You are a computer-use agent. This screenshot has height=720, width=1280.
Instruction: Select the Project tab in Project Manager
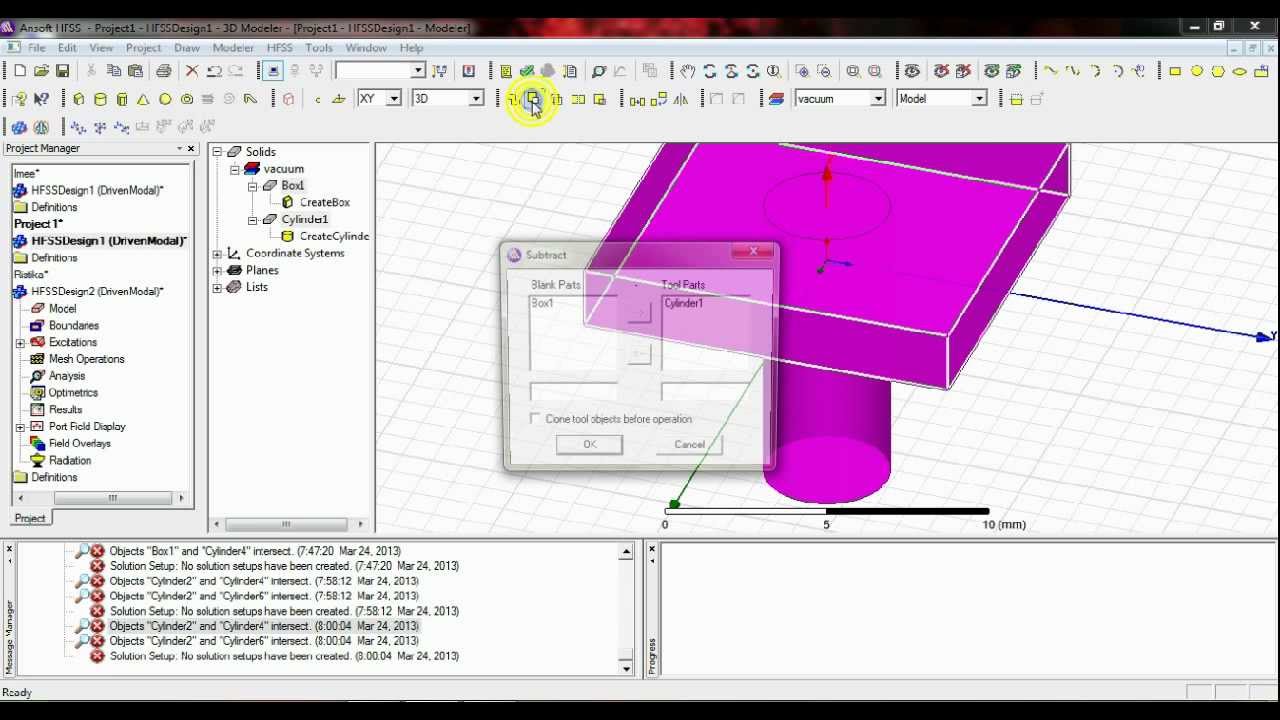coord(30,518)
